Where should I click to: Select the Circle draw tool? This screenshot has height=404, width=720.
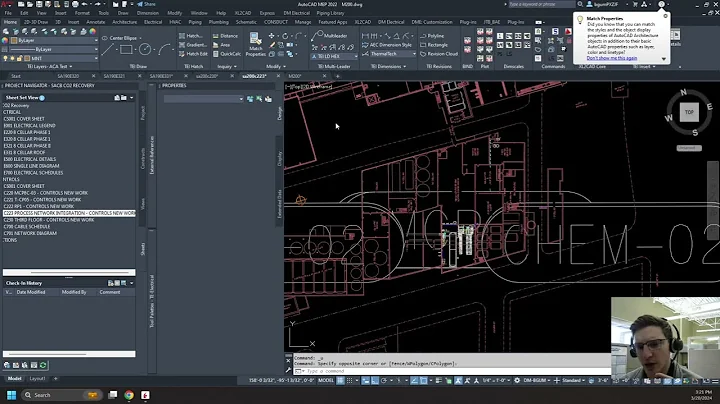145,50
